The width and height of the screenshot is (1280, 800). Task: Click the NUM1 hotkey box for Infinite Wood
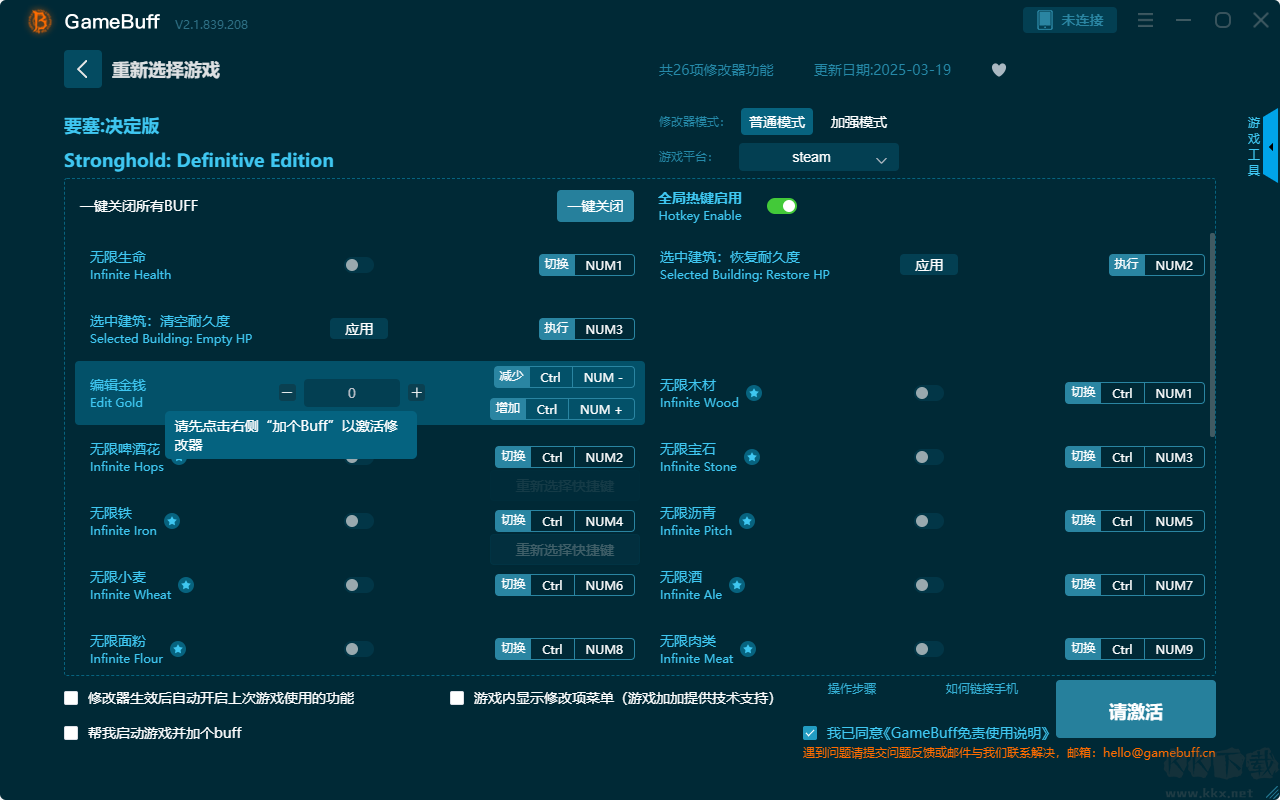click(x=1174, y=393)
